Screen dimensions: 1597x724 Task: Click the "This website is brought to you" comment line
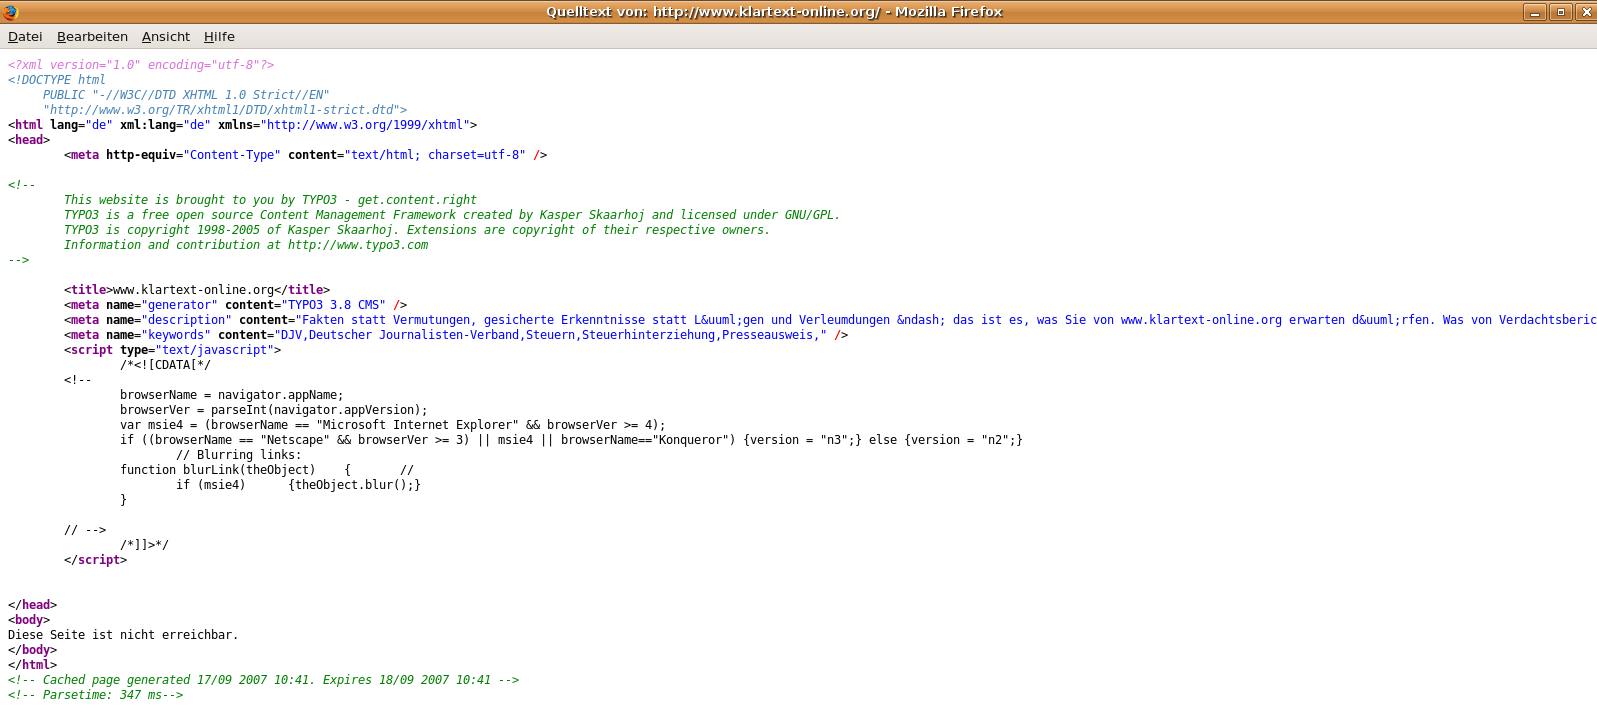click(x=270, y=200)
